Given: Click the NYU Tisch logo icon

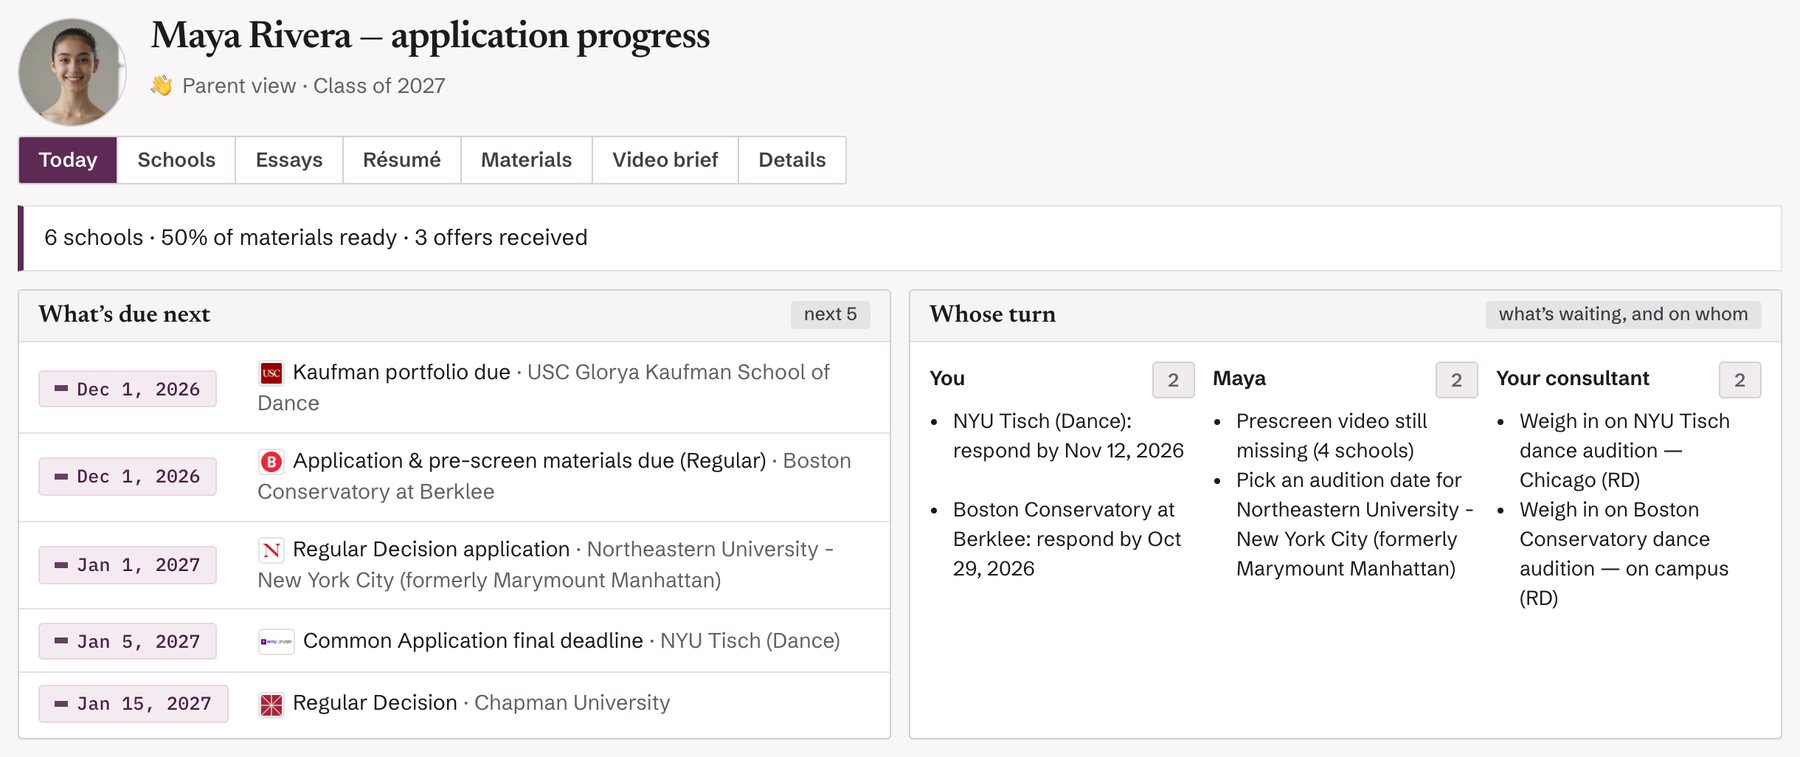Looking at the screenshot, I should point(276,641).
